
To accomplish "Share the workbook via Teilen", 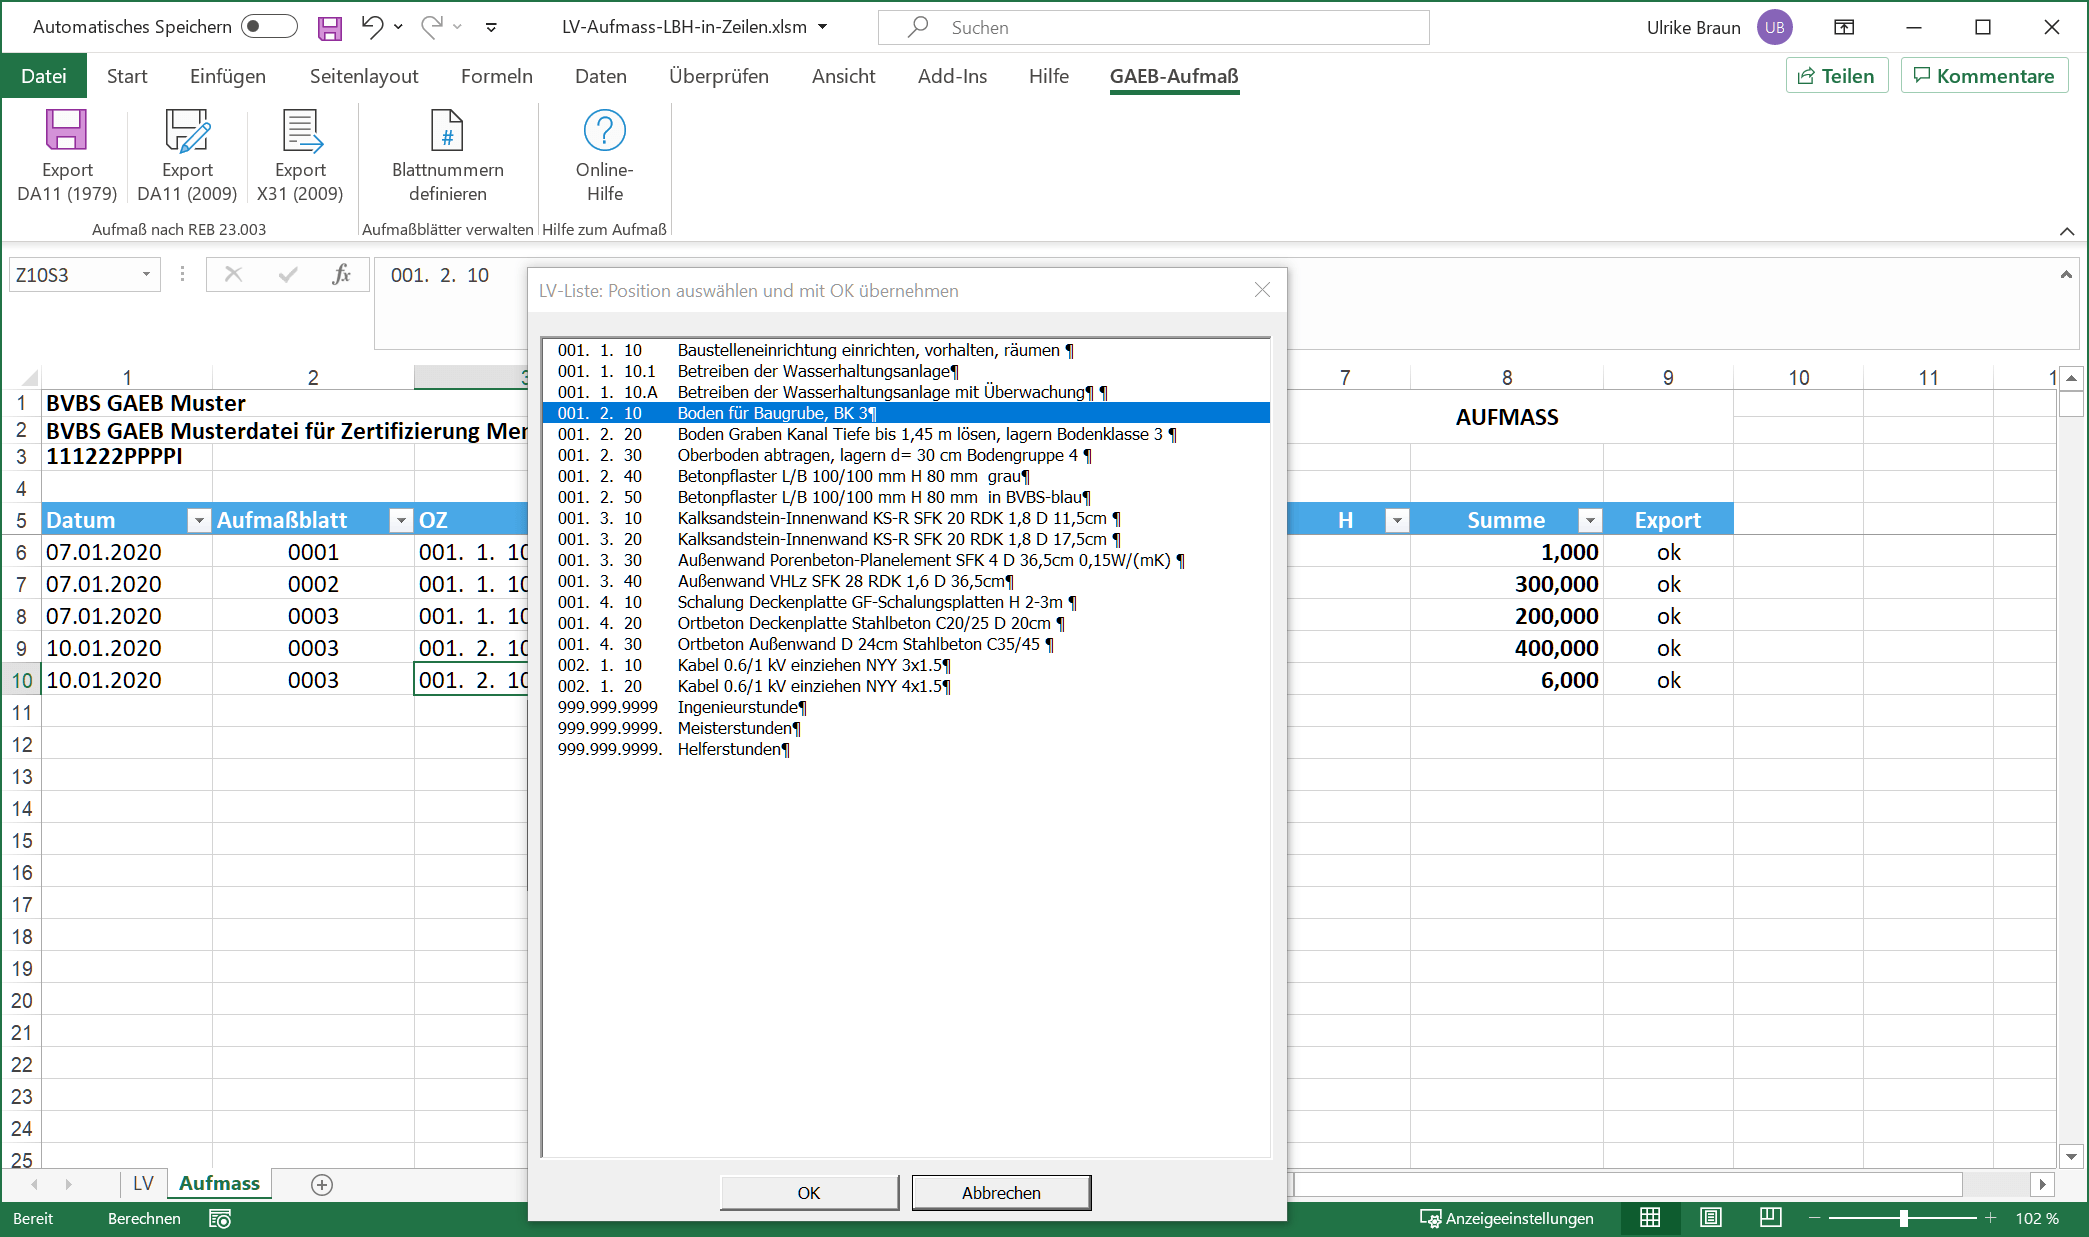I will click(x=1836, y=75).
